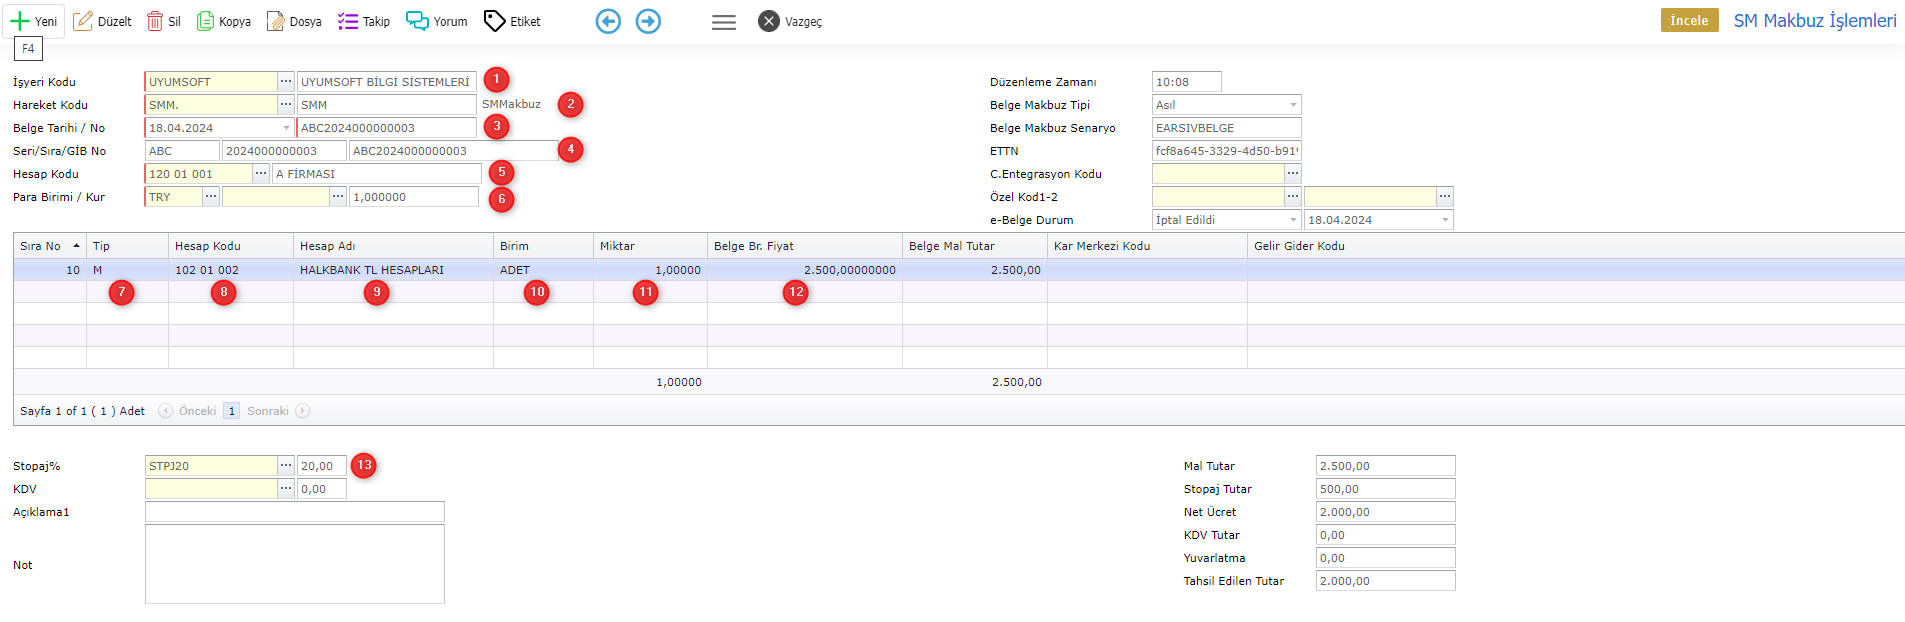Select the ADET unit cell
1905x622 pixels.
tap(543, 270)
